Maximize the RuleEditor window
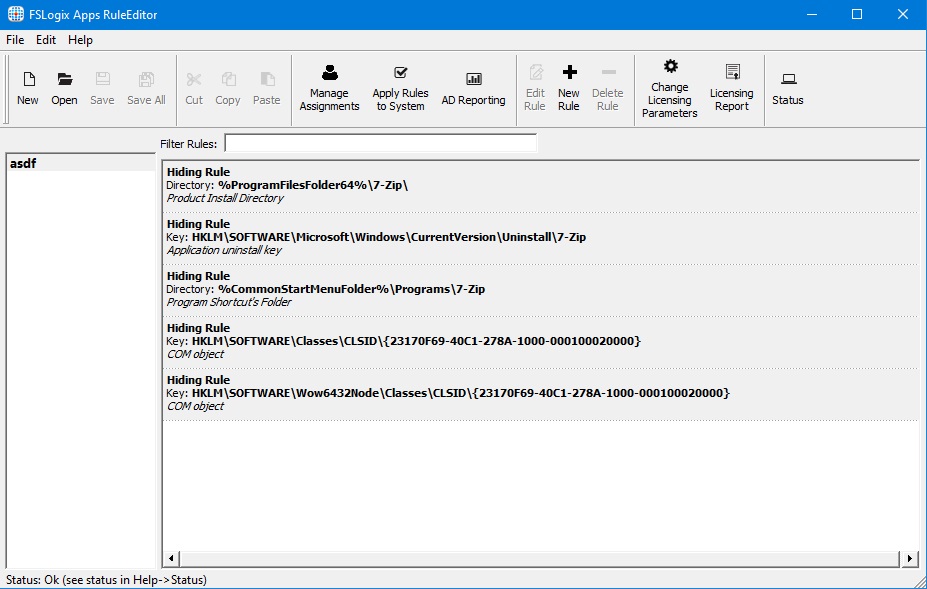Viewport: 927px width, 589px height. [x=857, y=14]
